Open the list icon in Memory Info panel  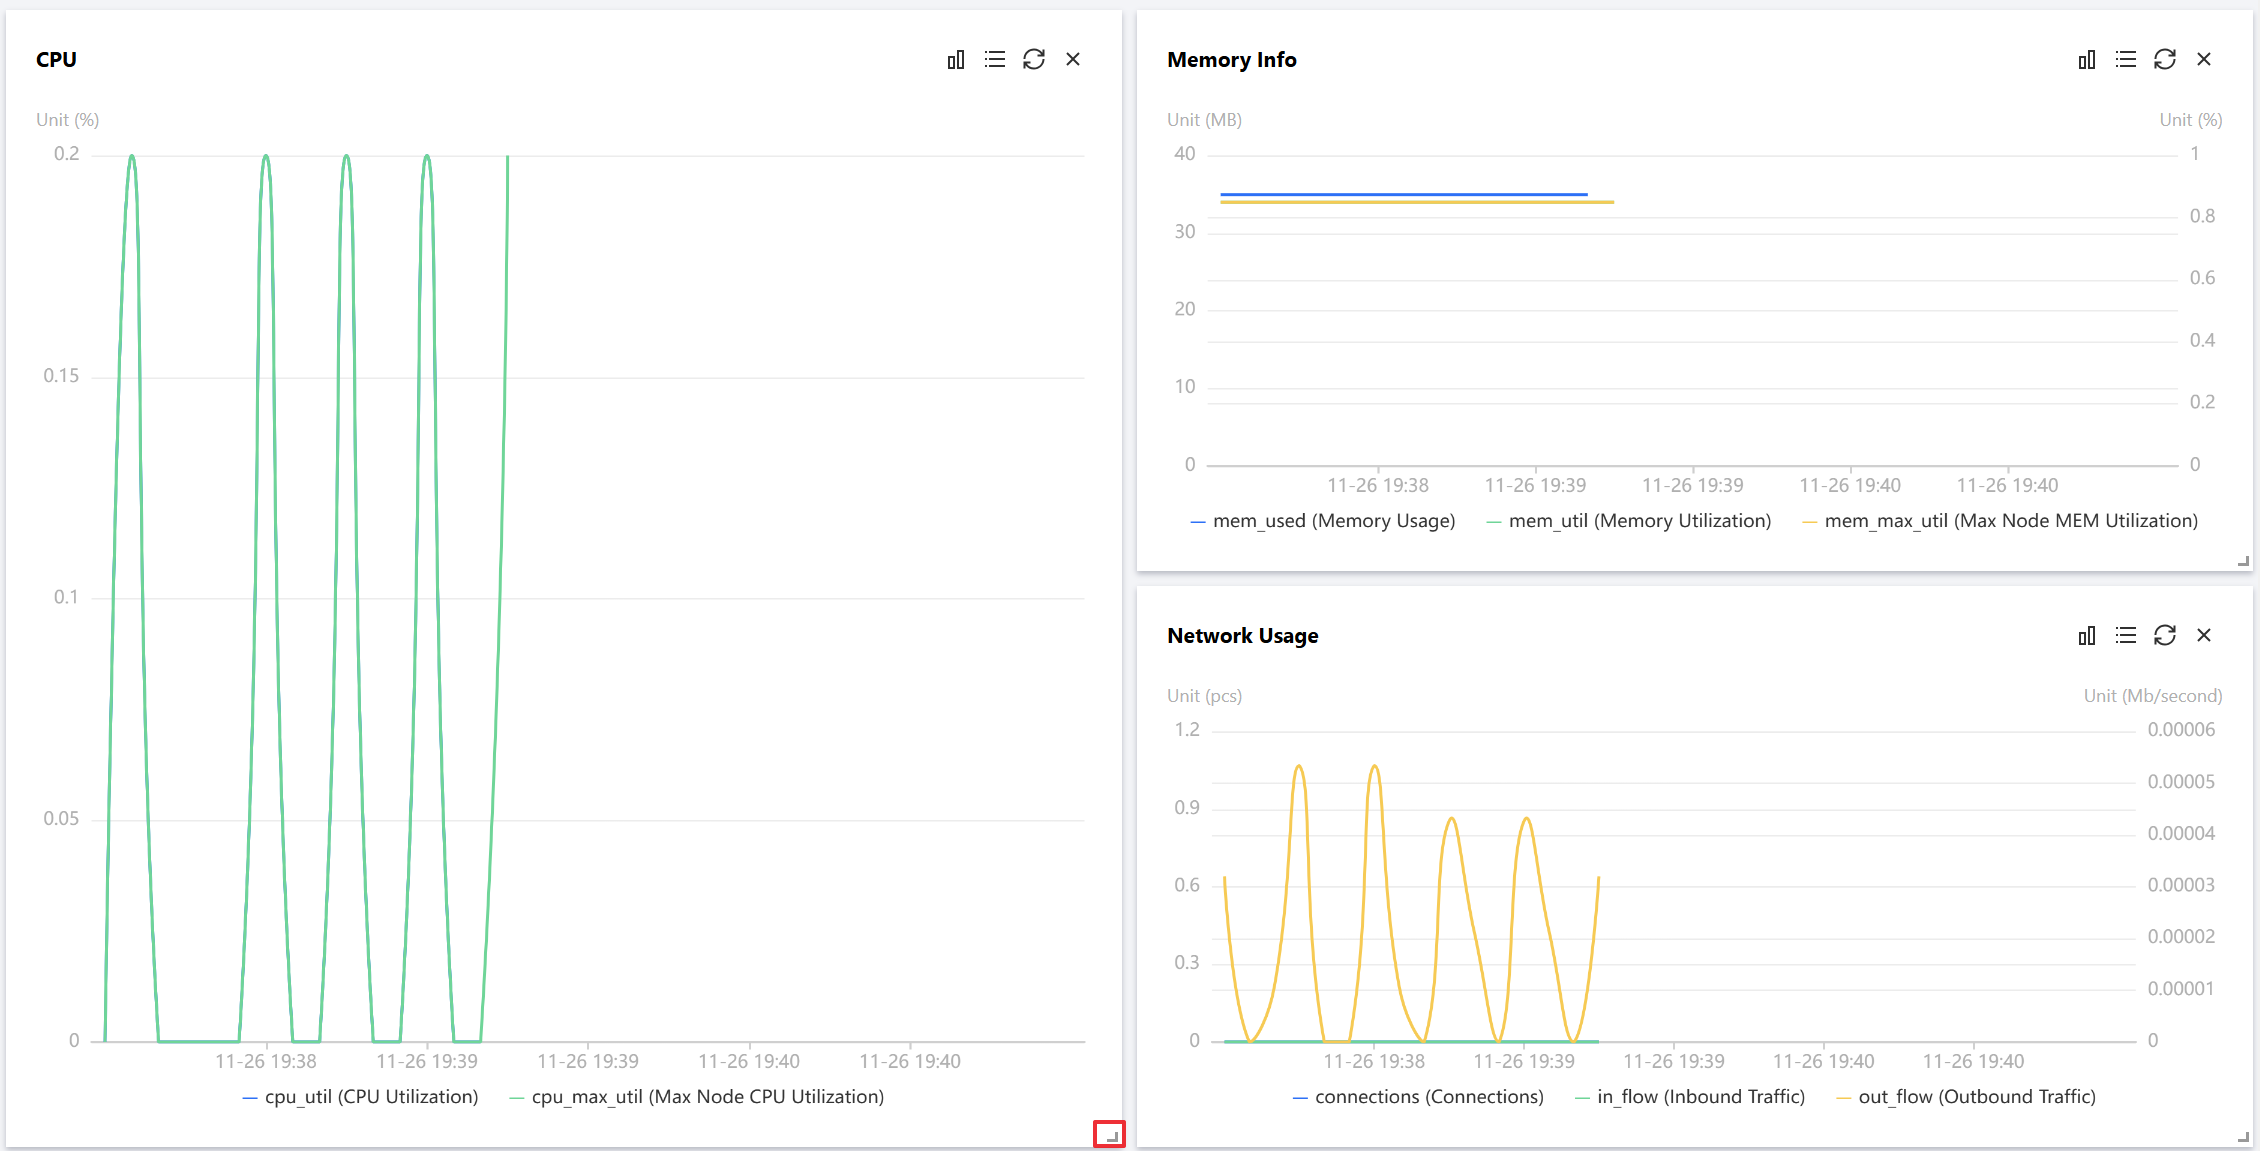pos(2125,60)
